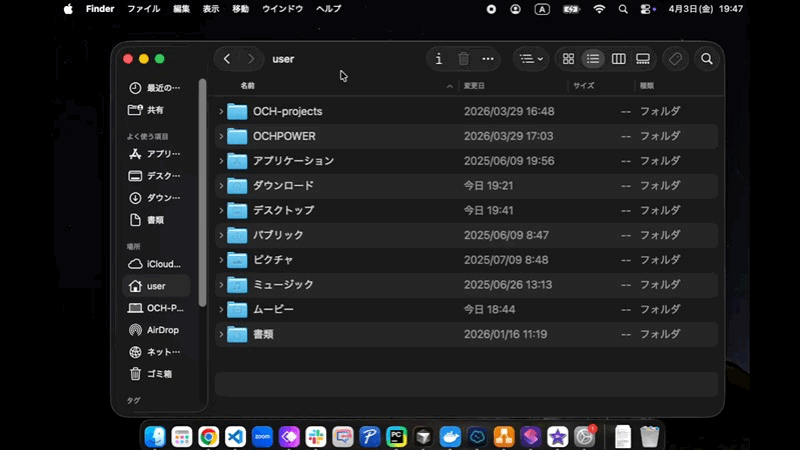
Task: Expand the ムービー folder chevron
Action: click(221, 309)
